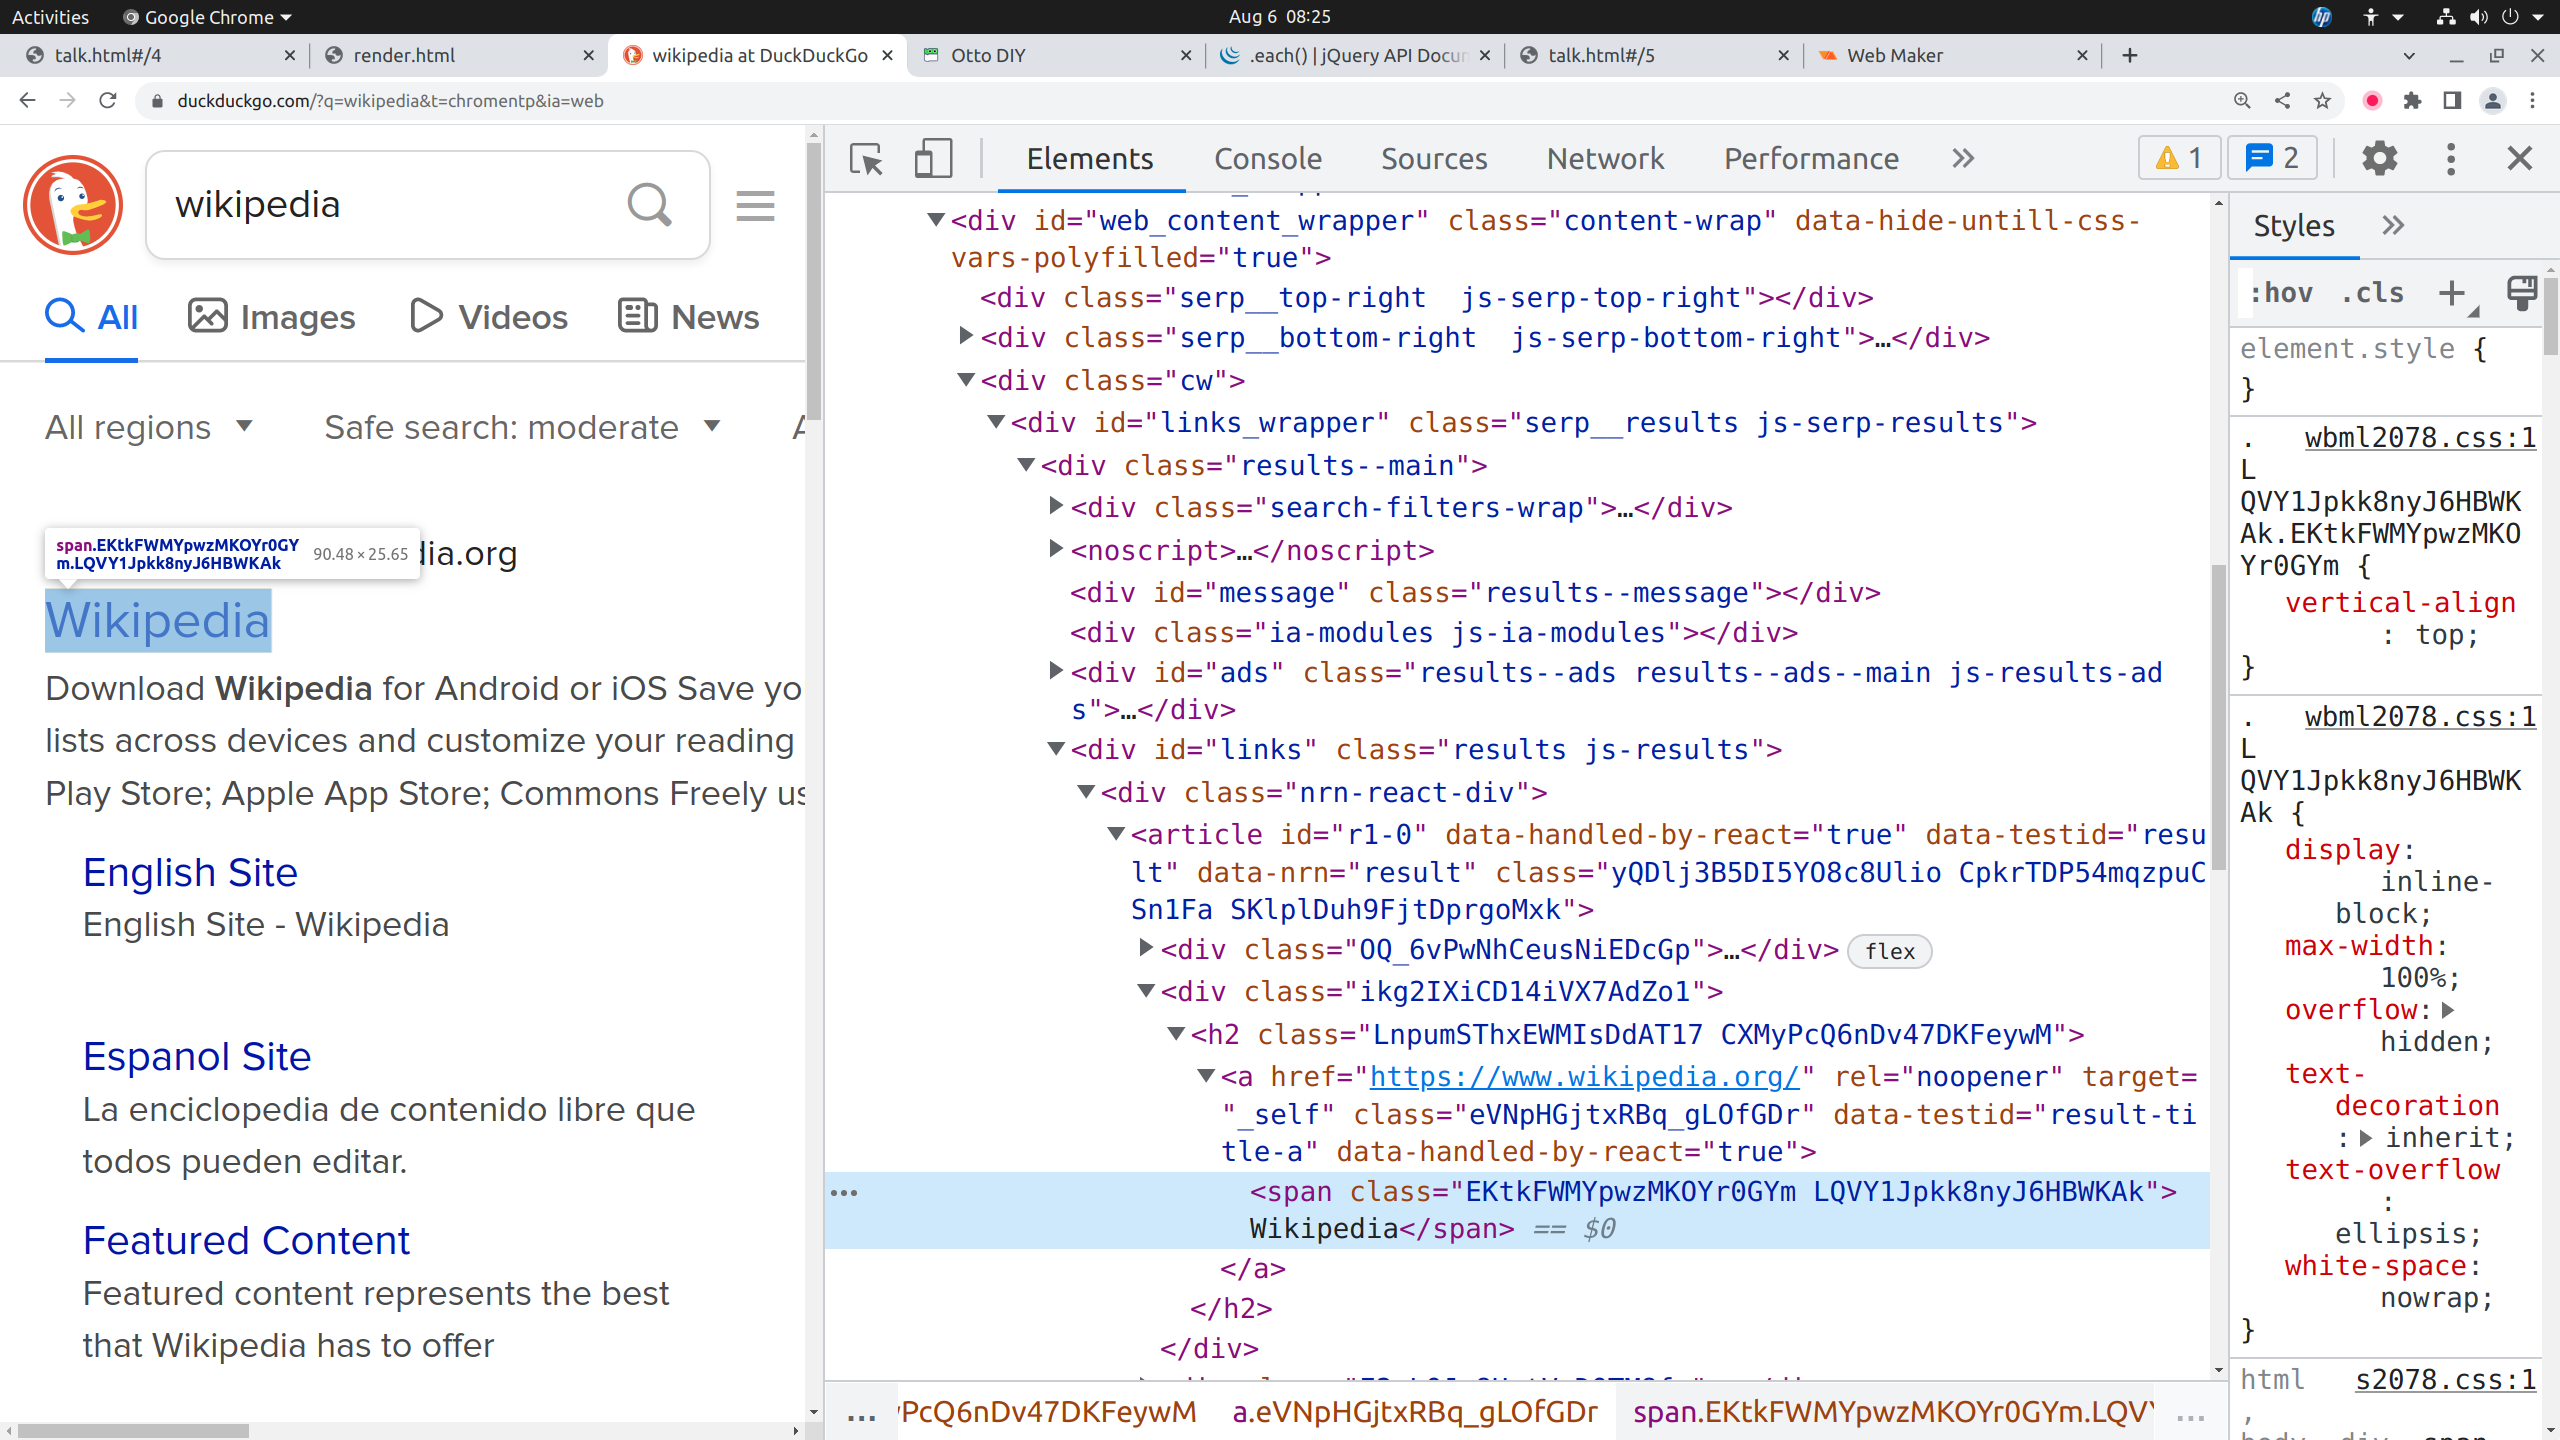Open All regions dropdown
Image resolution: width=2560 pixels, height=1440 pixels.
point(148,428)
